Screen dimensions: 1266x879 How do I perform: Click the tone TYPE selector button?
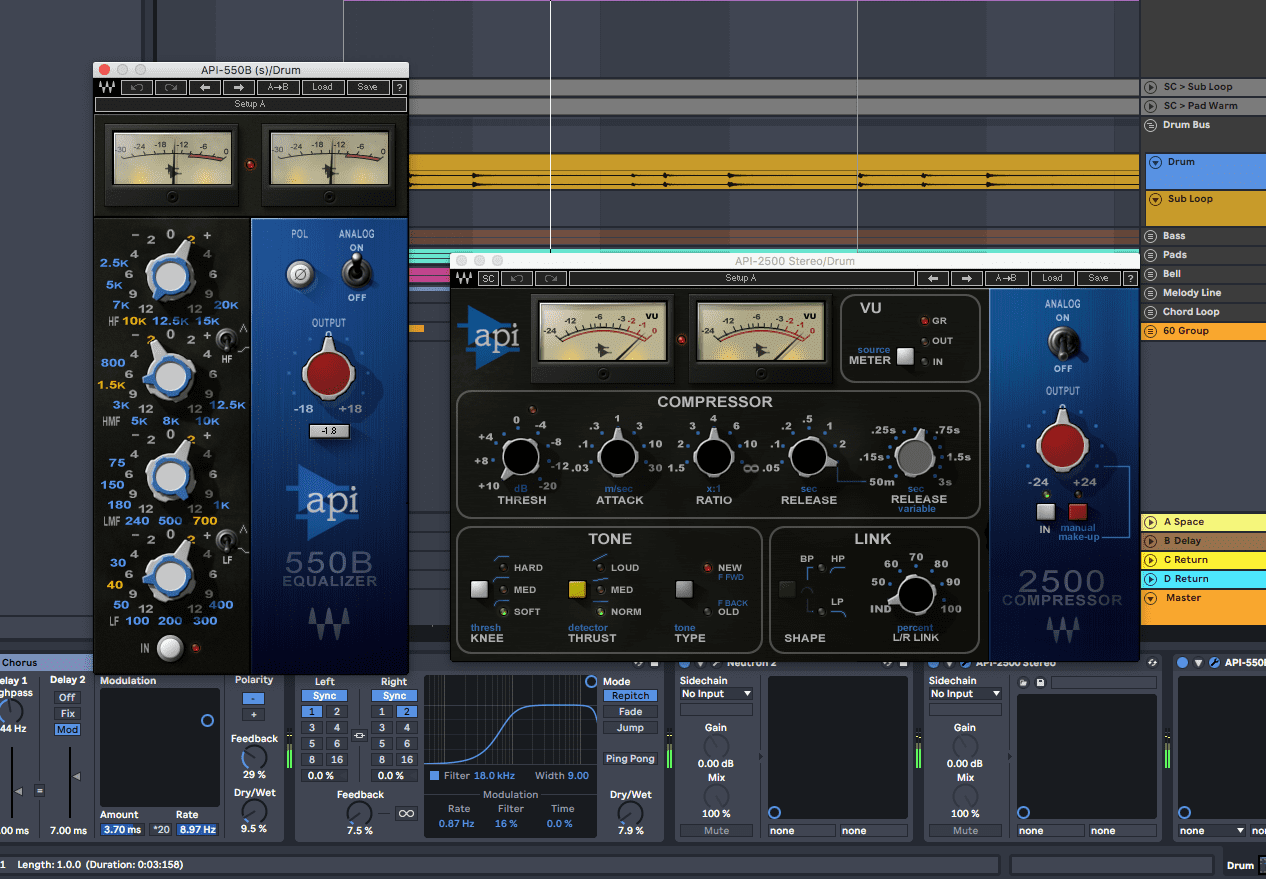[684, 590]
